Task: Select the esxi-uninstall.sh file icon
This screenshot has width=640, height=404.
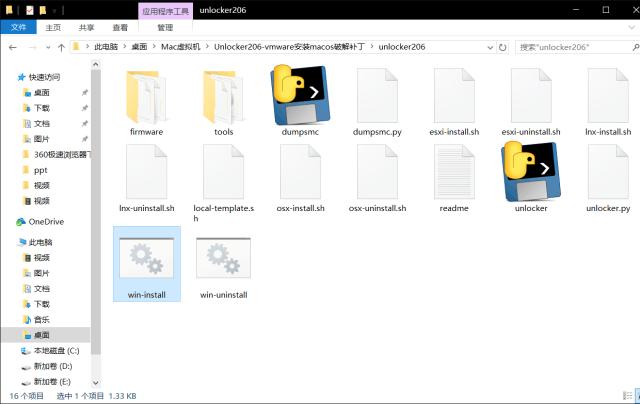Action: pos(531,96)
